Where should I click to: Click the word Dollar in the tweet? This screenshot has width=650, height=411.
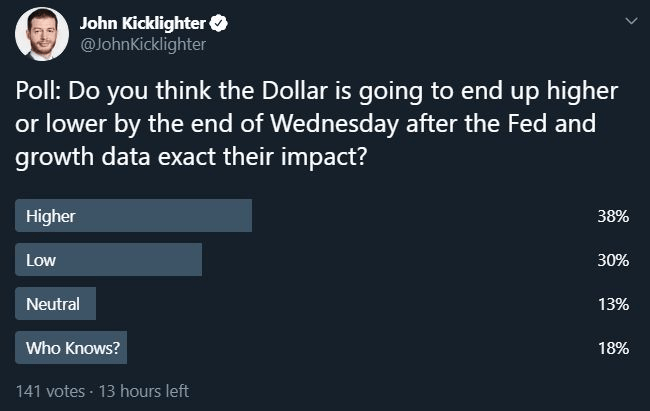click(295, 90)
